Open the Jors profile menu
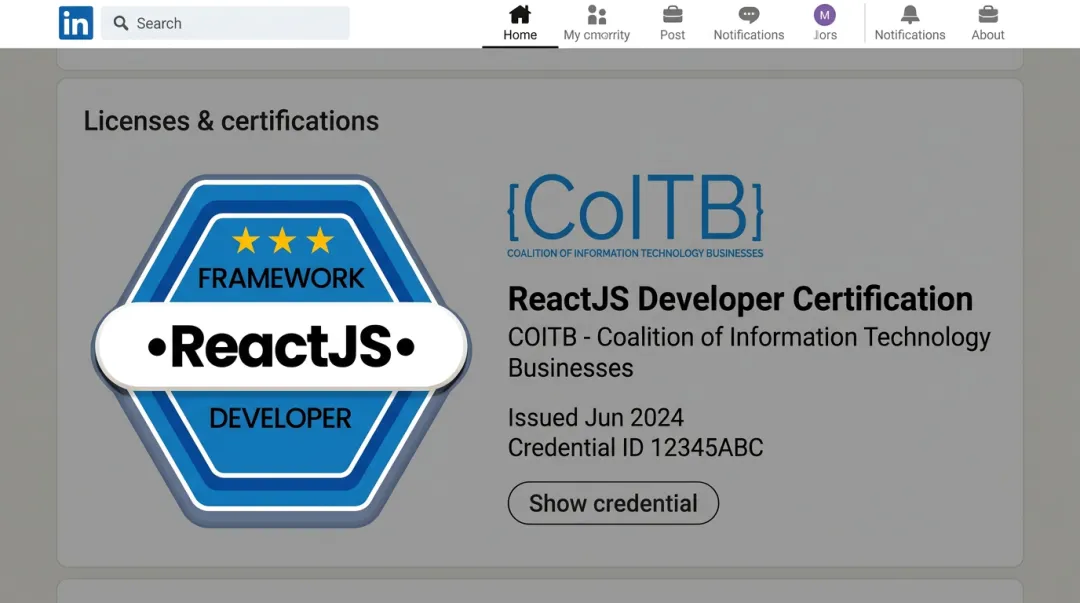The width and height of the screenshot is (1080, 603). 824,24
